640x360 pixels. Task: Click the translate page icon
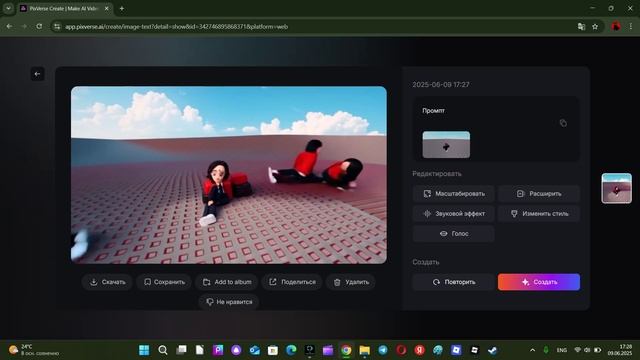pyautogui.click(x=582, y=27)
